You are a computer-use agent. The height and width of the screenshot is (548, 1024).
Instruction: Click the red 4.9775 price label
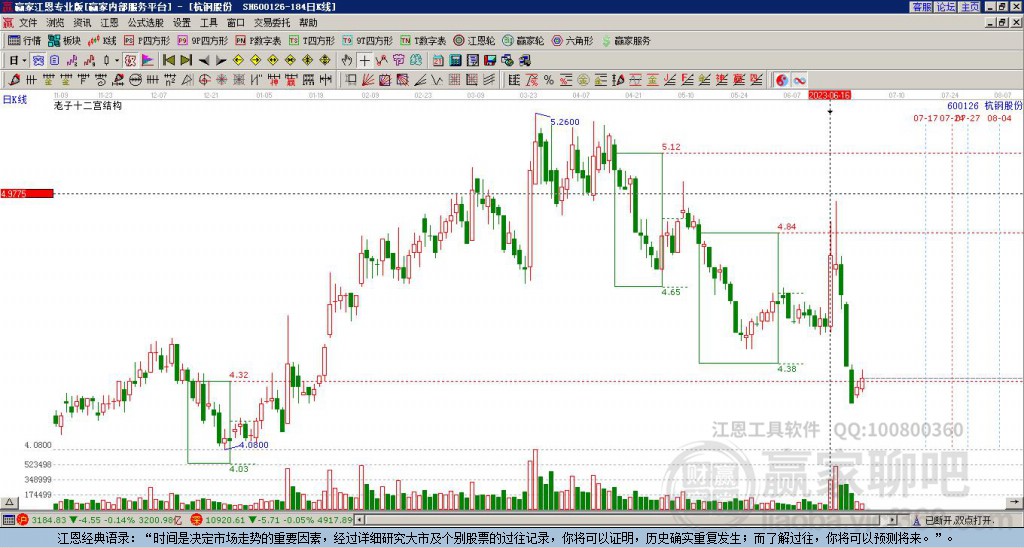point(27,194)
